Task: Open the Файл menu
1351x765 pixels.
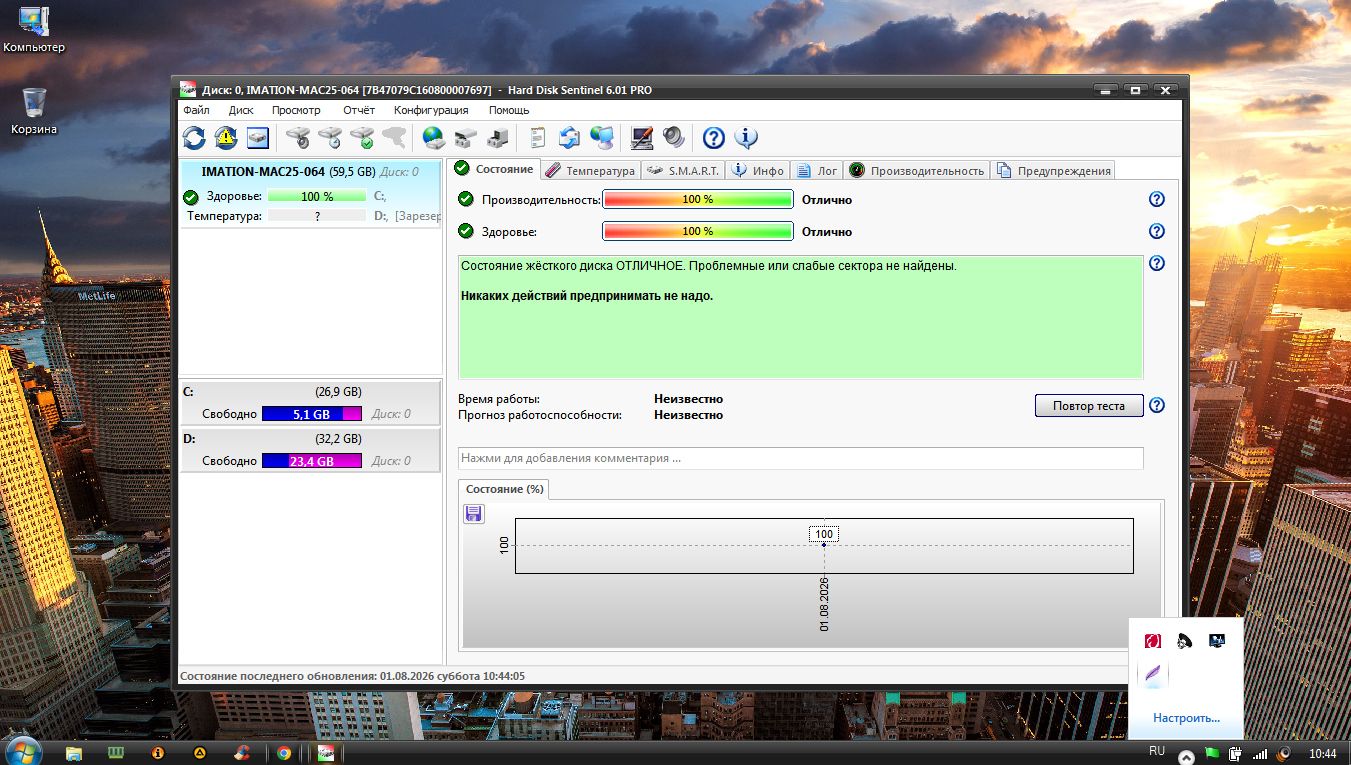Action: [196, 110]
